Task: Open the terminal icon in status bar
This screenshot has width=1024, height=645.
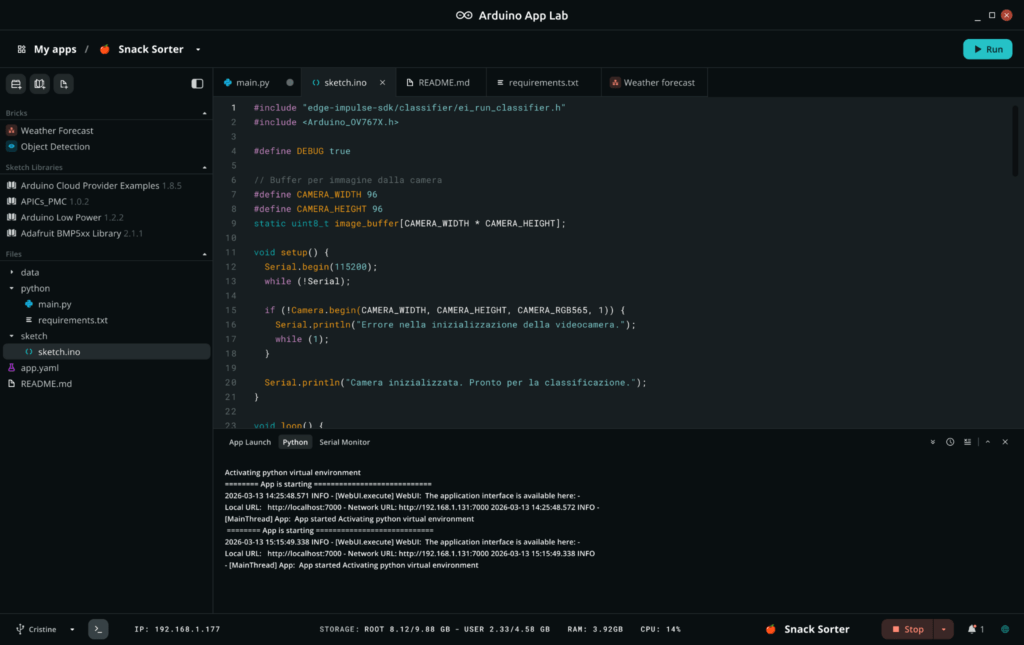Action: point(98,629)
